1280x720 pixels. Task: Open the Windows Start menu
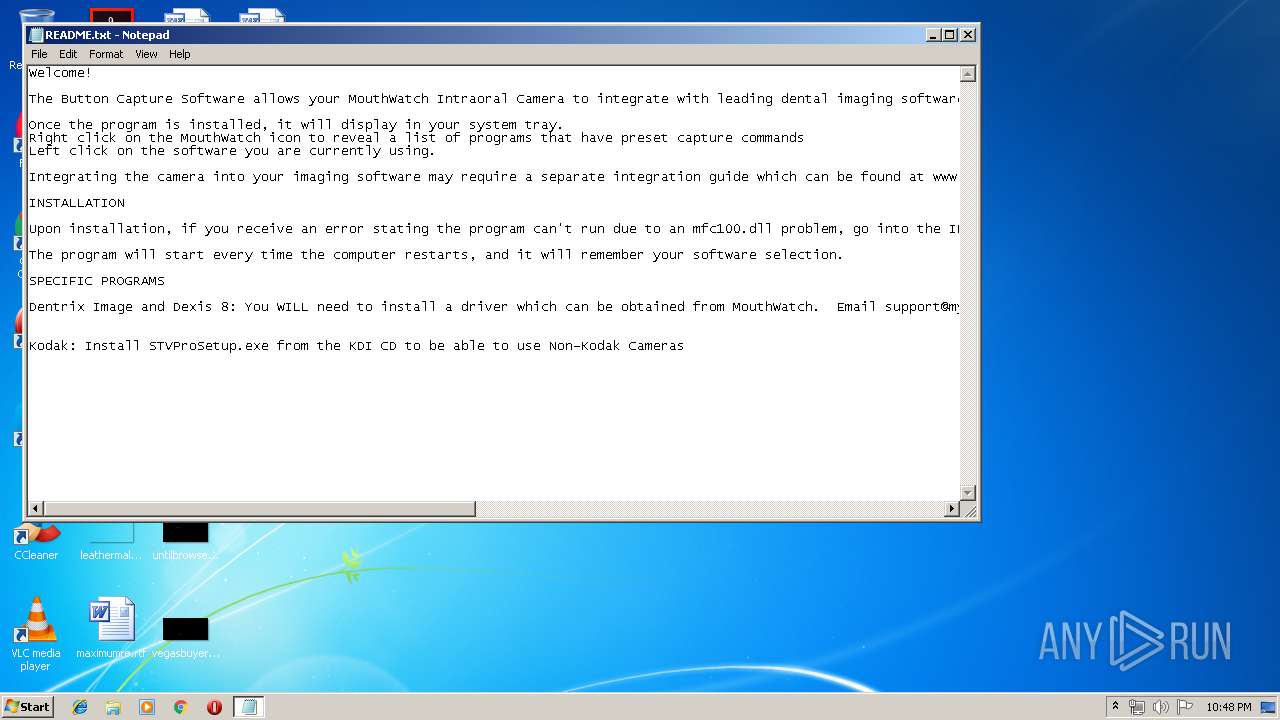(28, 706)
